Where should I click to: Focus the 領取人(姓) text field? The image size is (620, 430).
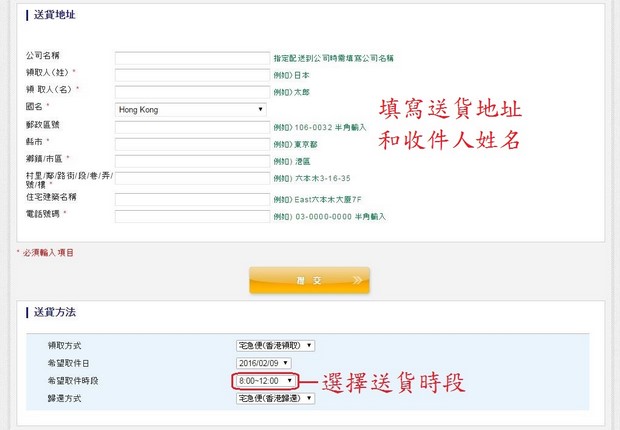coord(192,75)
